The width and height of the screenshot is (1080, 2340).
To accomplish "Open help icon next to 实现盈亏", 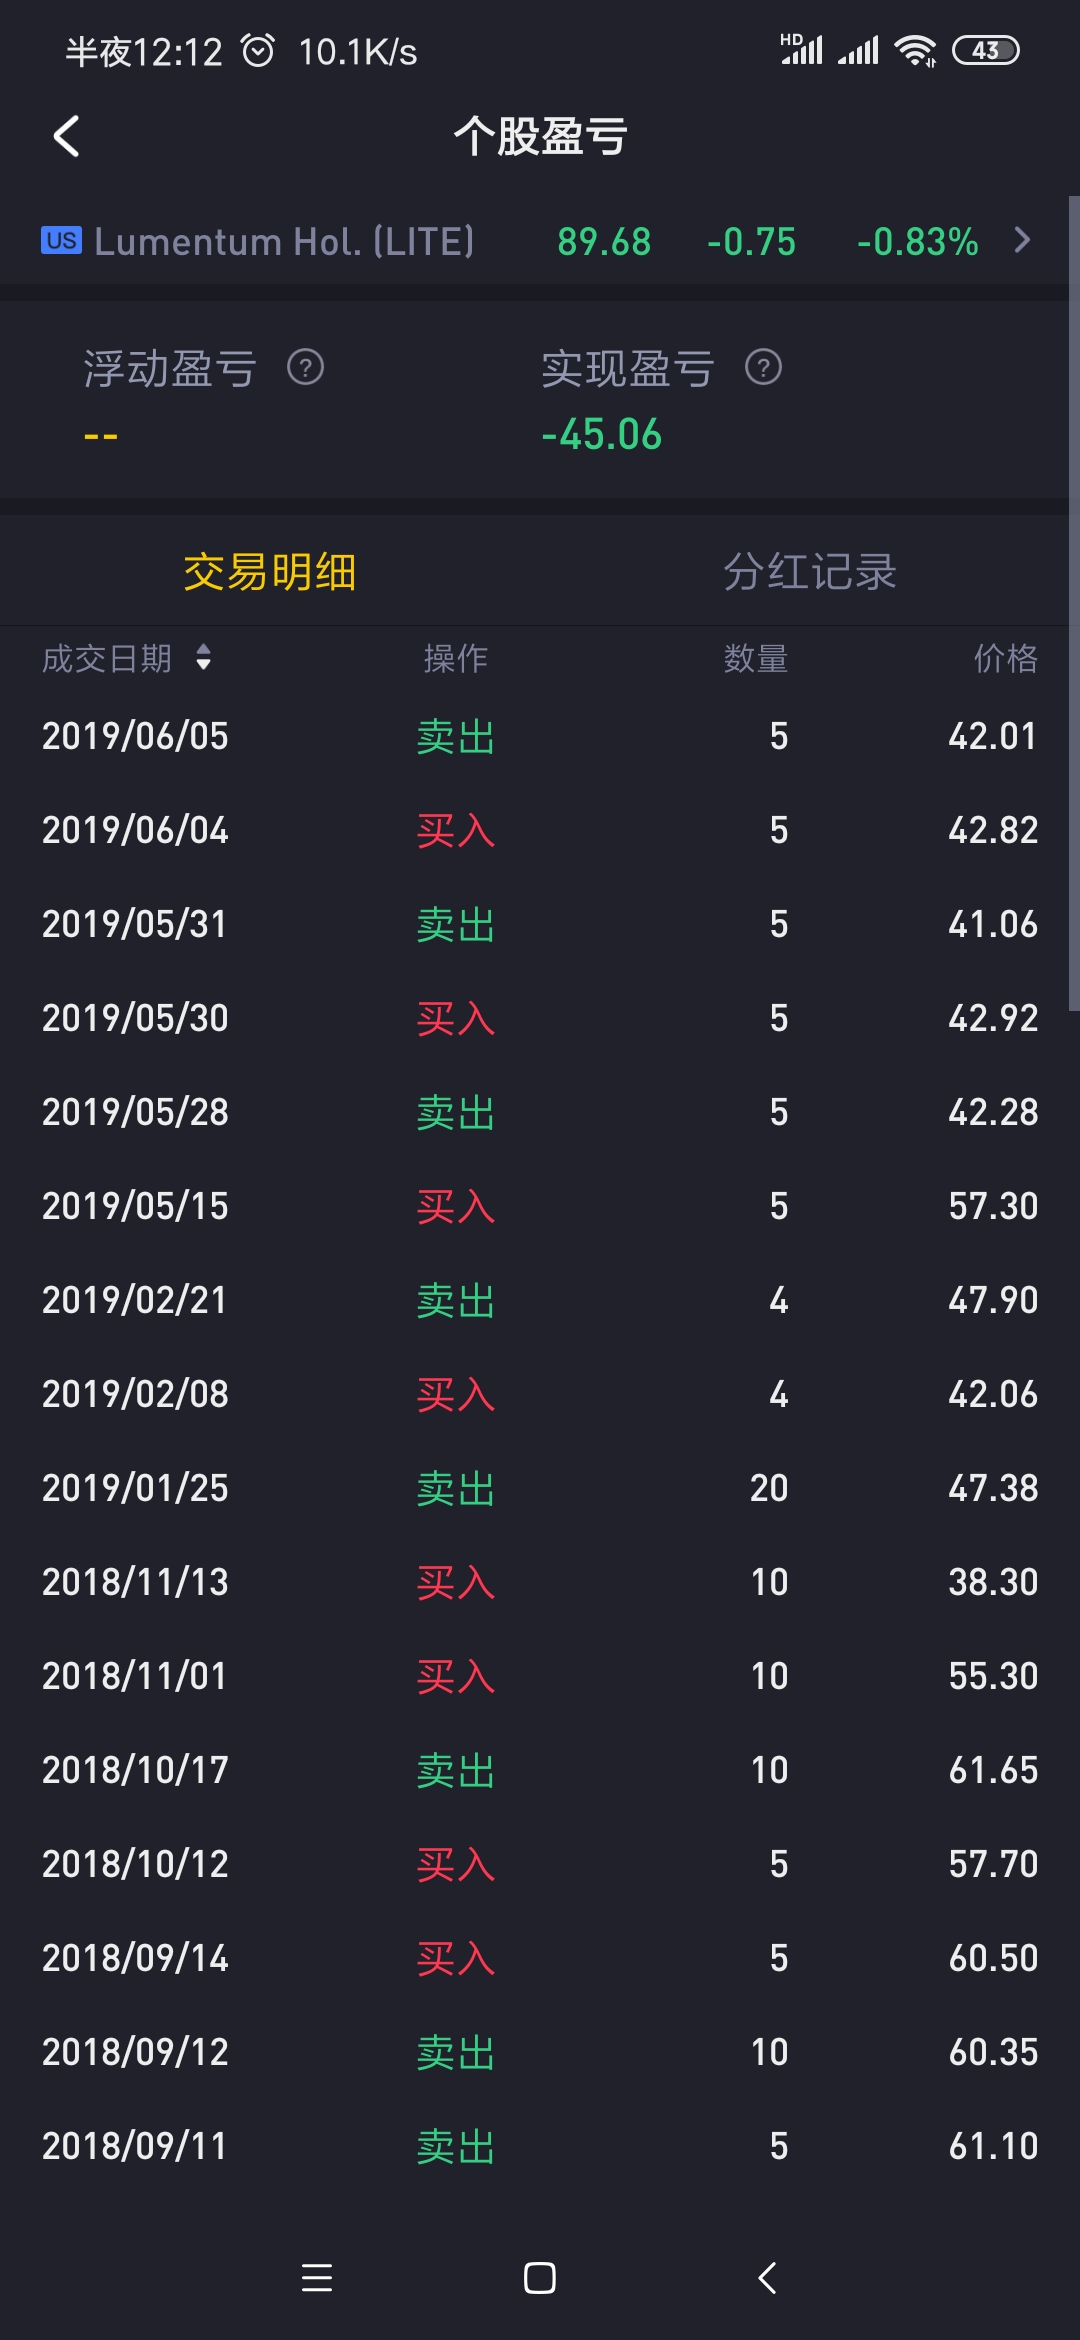I will (763, 367).
